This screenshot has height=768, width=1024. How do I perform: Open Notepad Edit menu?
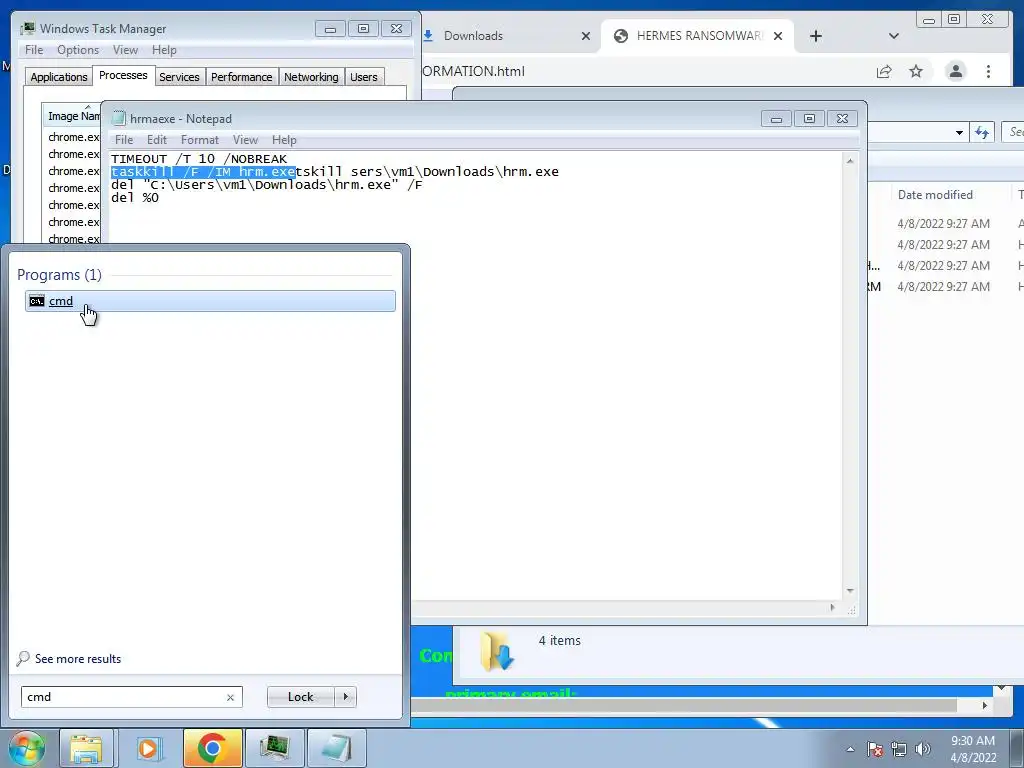point(157,140)
